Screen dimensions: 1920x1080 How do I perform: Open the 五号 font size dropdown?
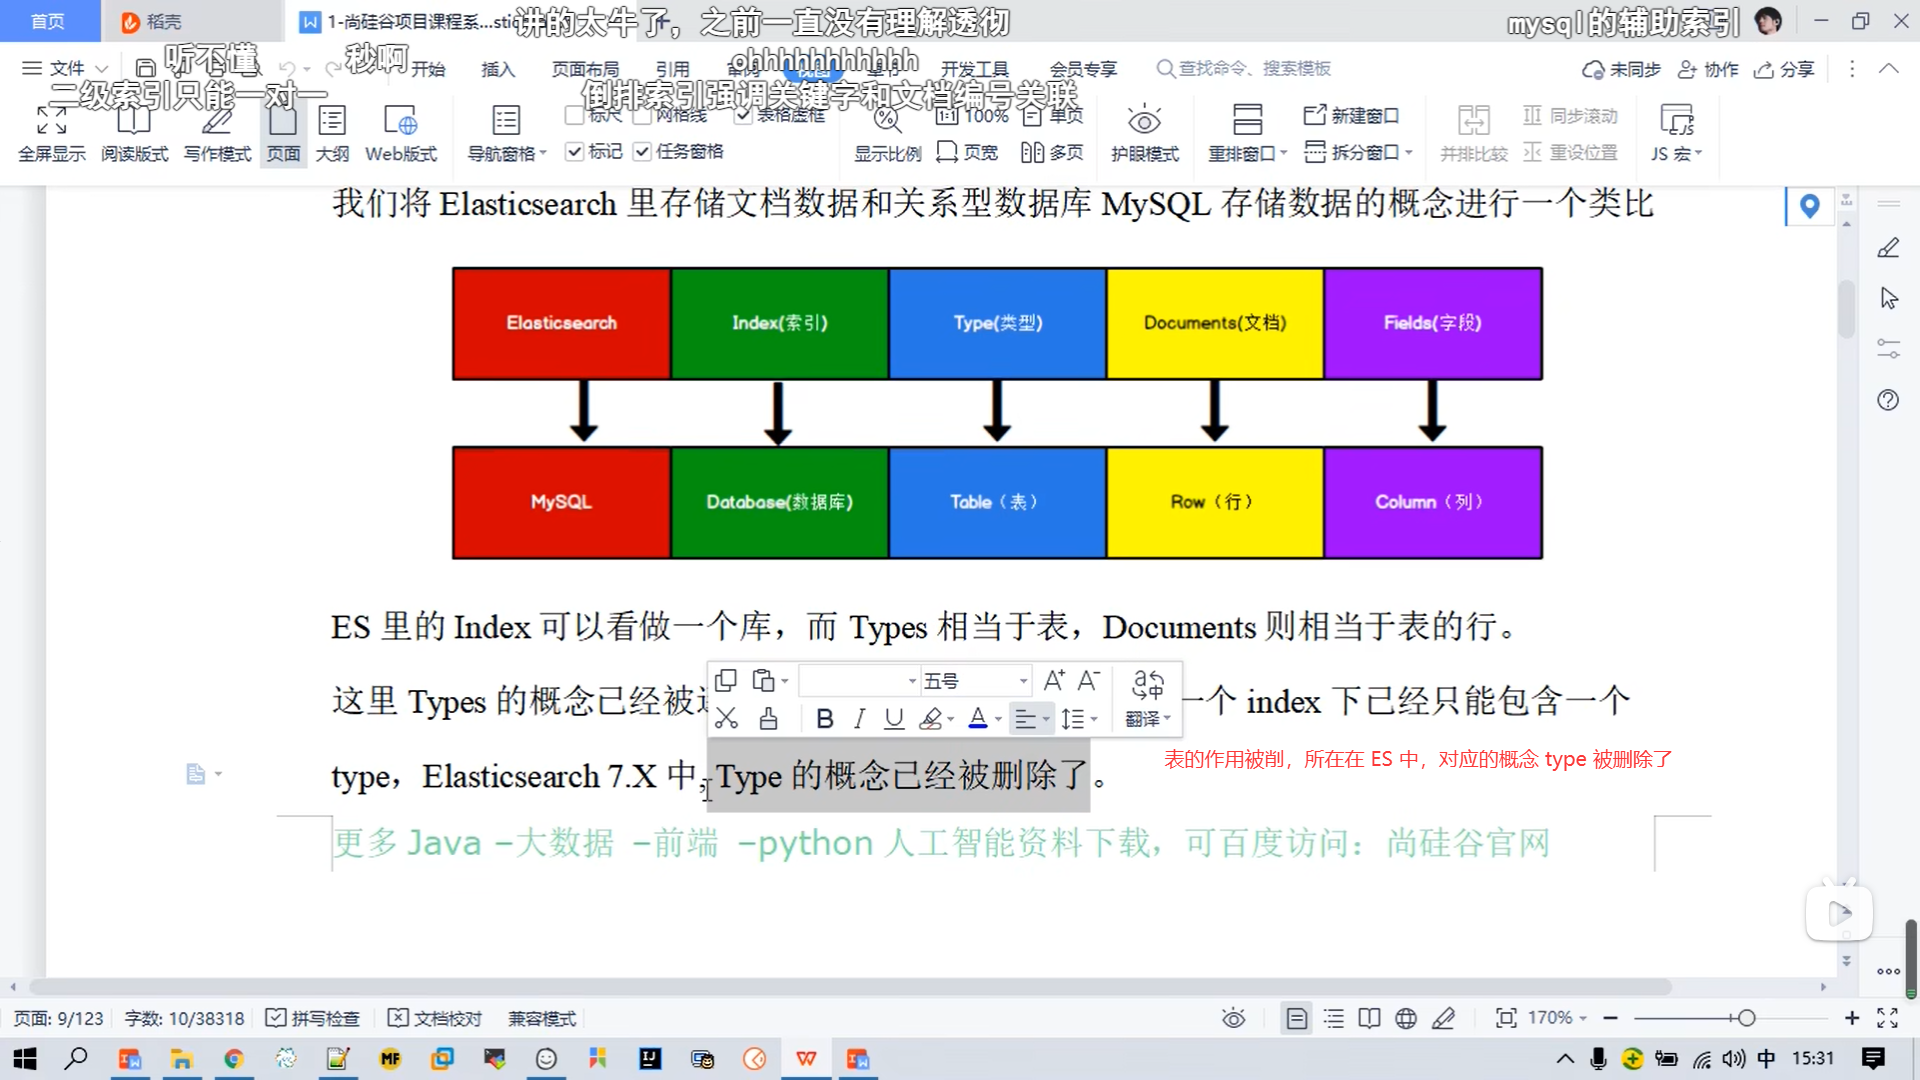(x=1023, y=681)
